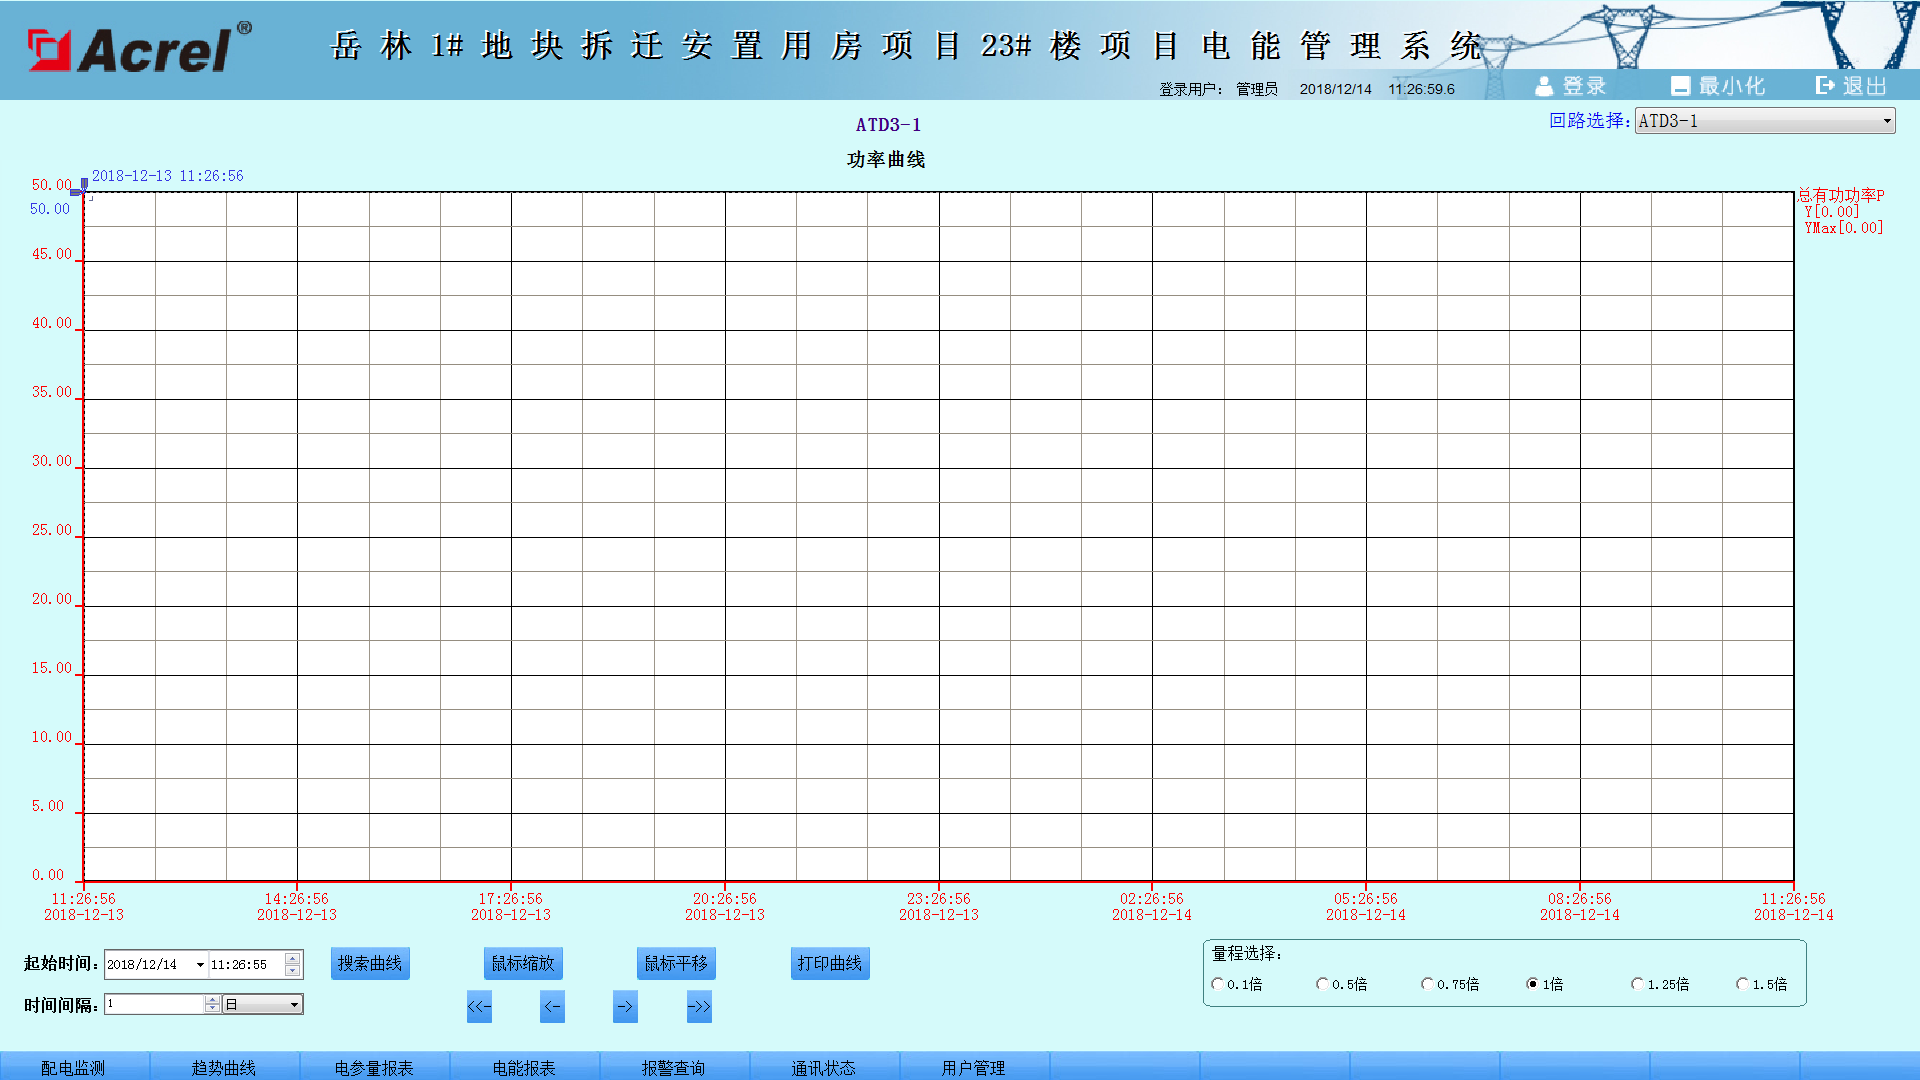Screen dimensions: 1920x1080
Task: Open the 电能报表 tab
Action: (524, 1067)
